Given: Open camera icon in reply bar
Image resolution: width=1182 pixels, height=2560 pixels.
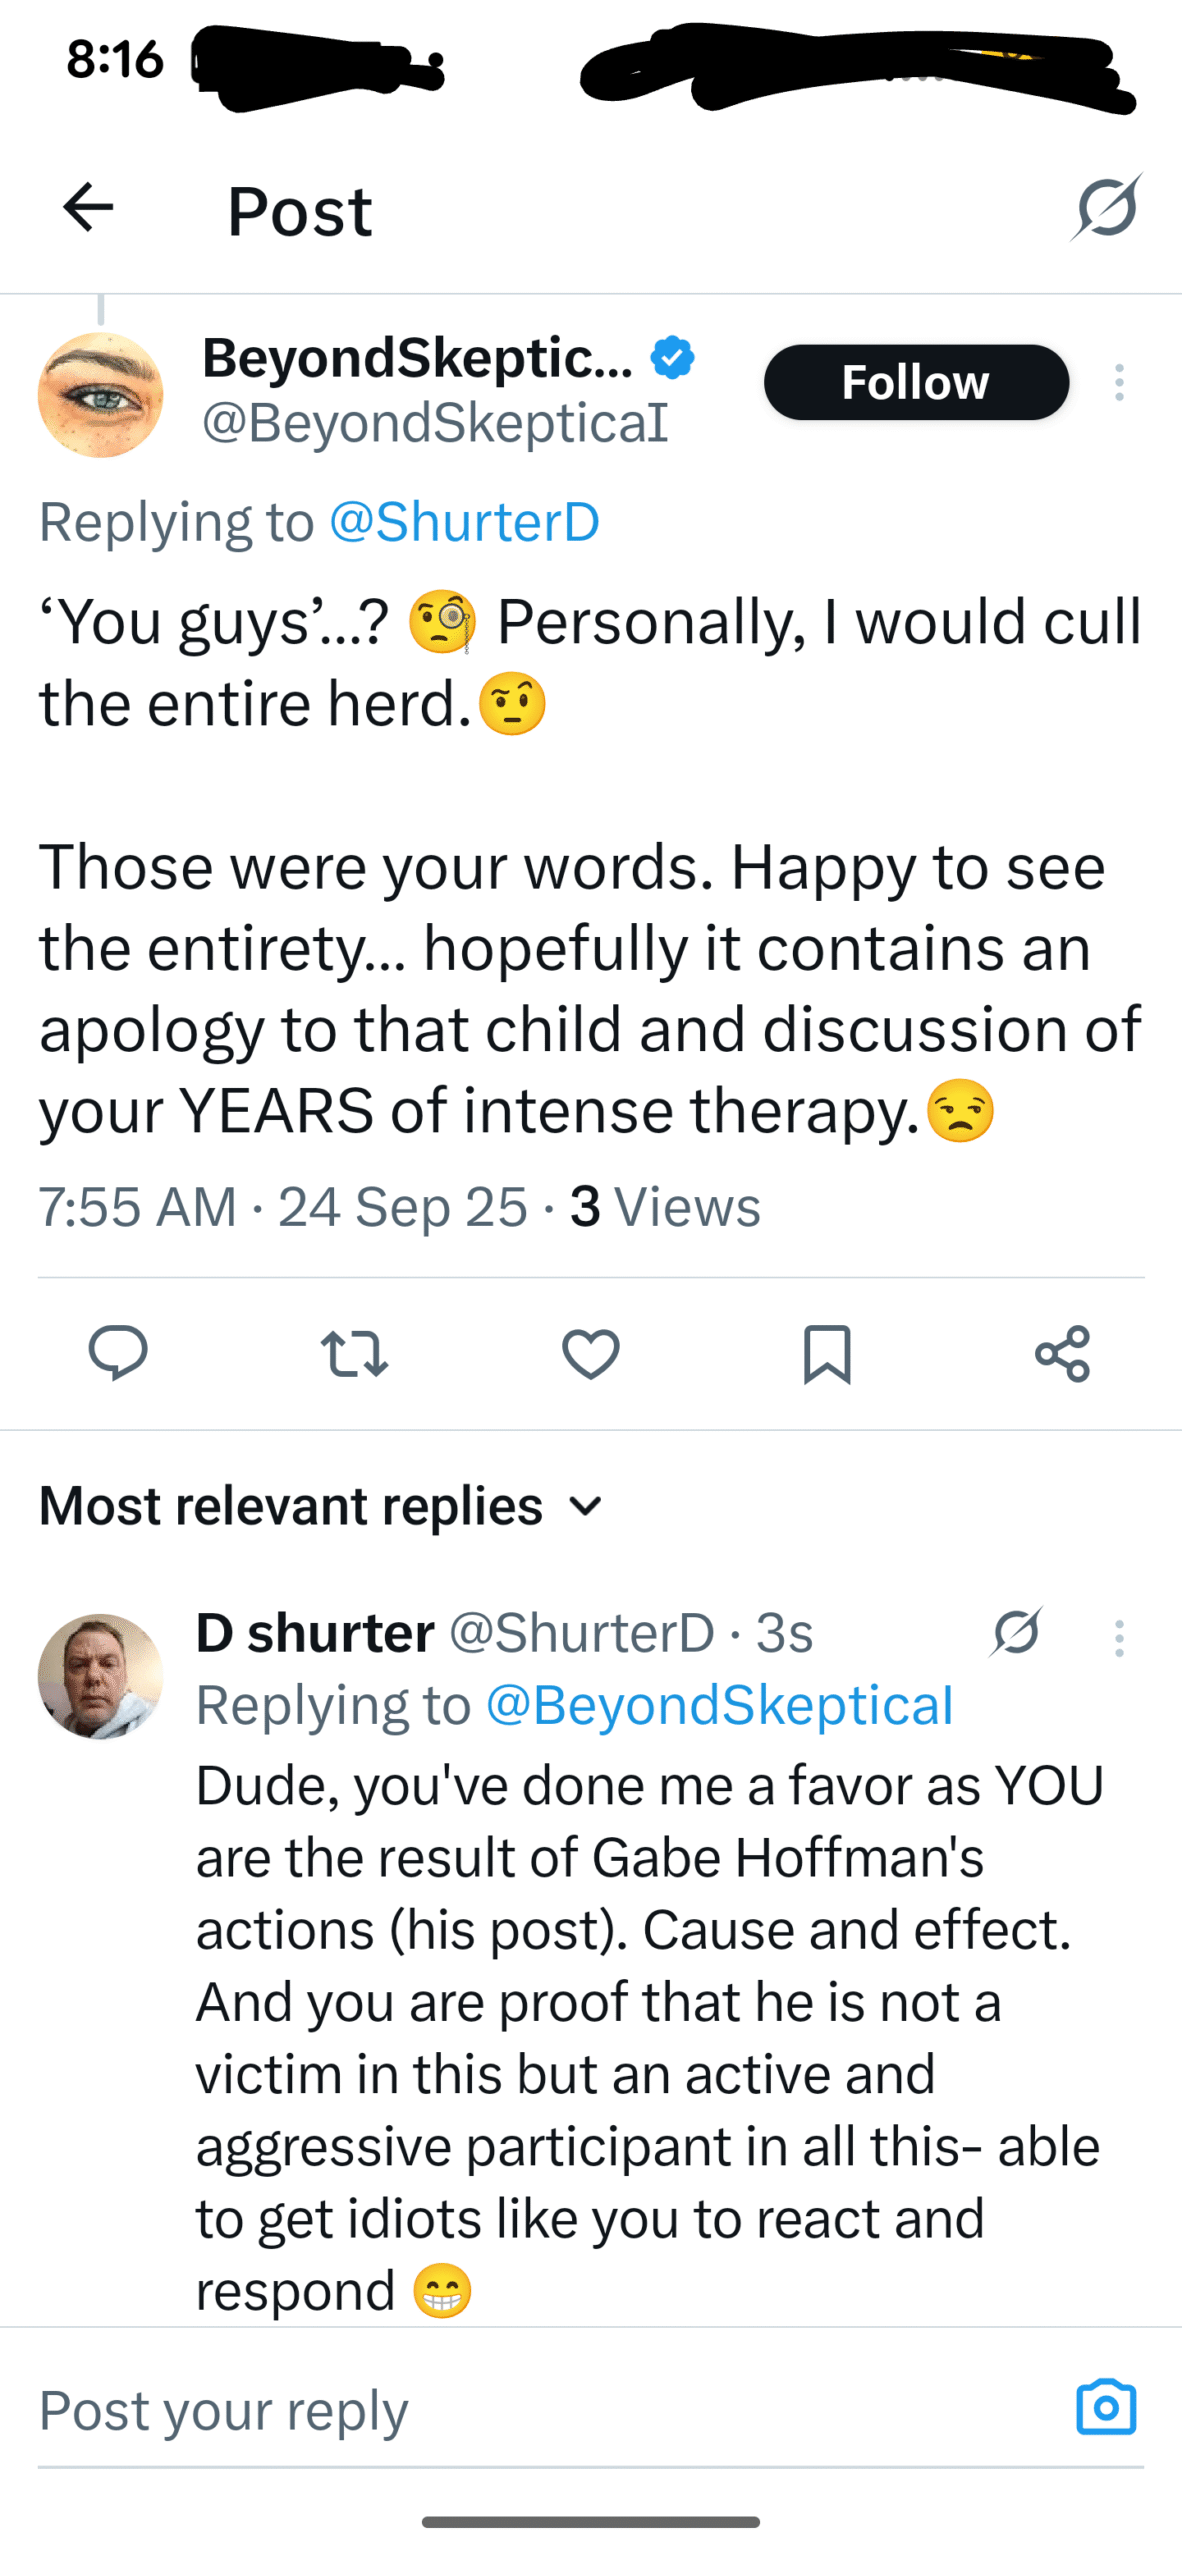Looking at the screenshot, I should (x=1106, y=2408).
